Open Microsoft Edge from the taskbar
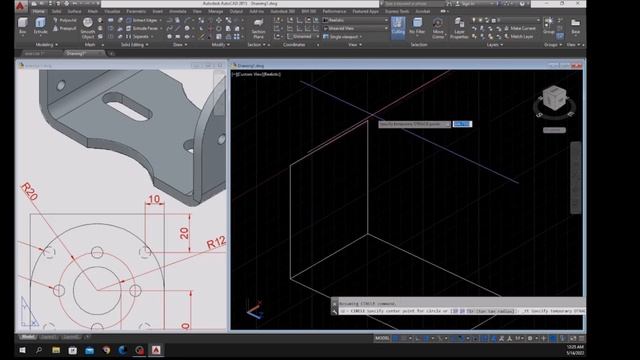640x360 pixels. 122,350
